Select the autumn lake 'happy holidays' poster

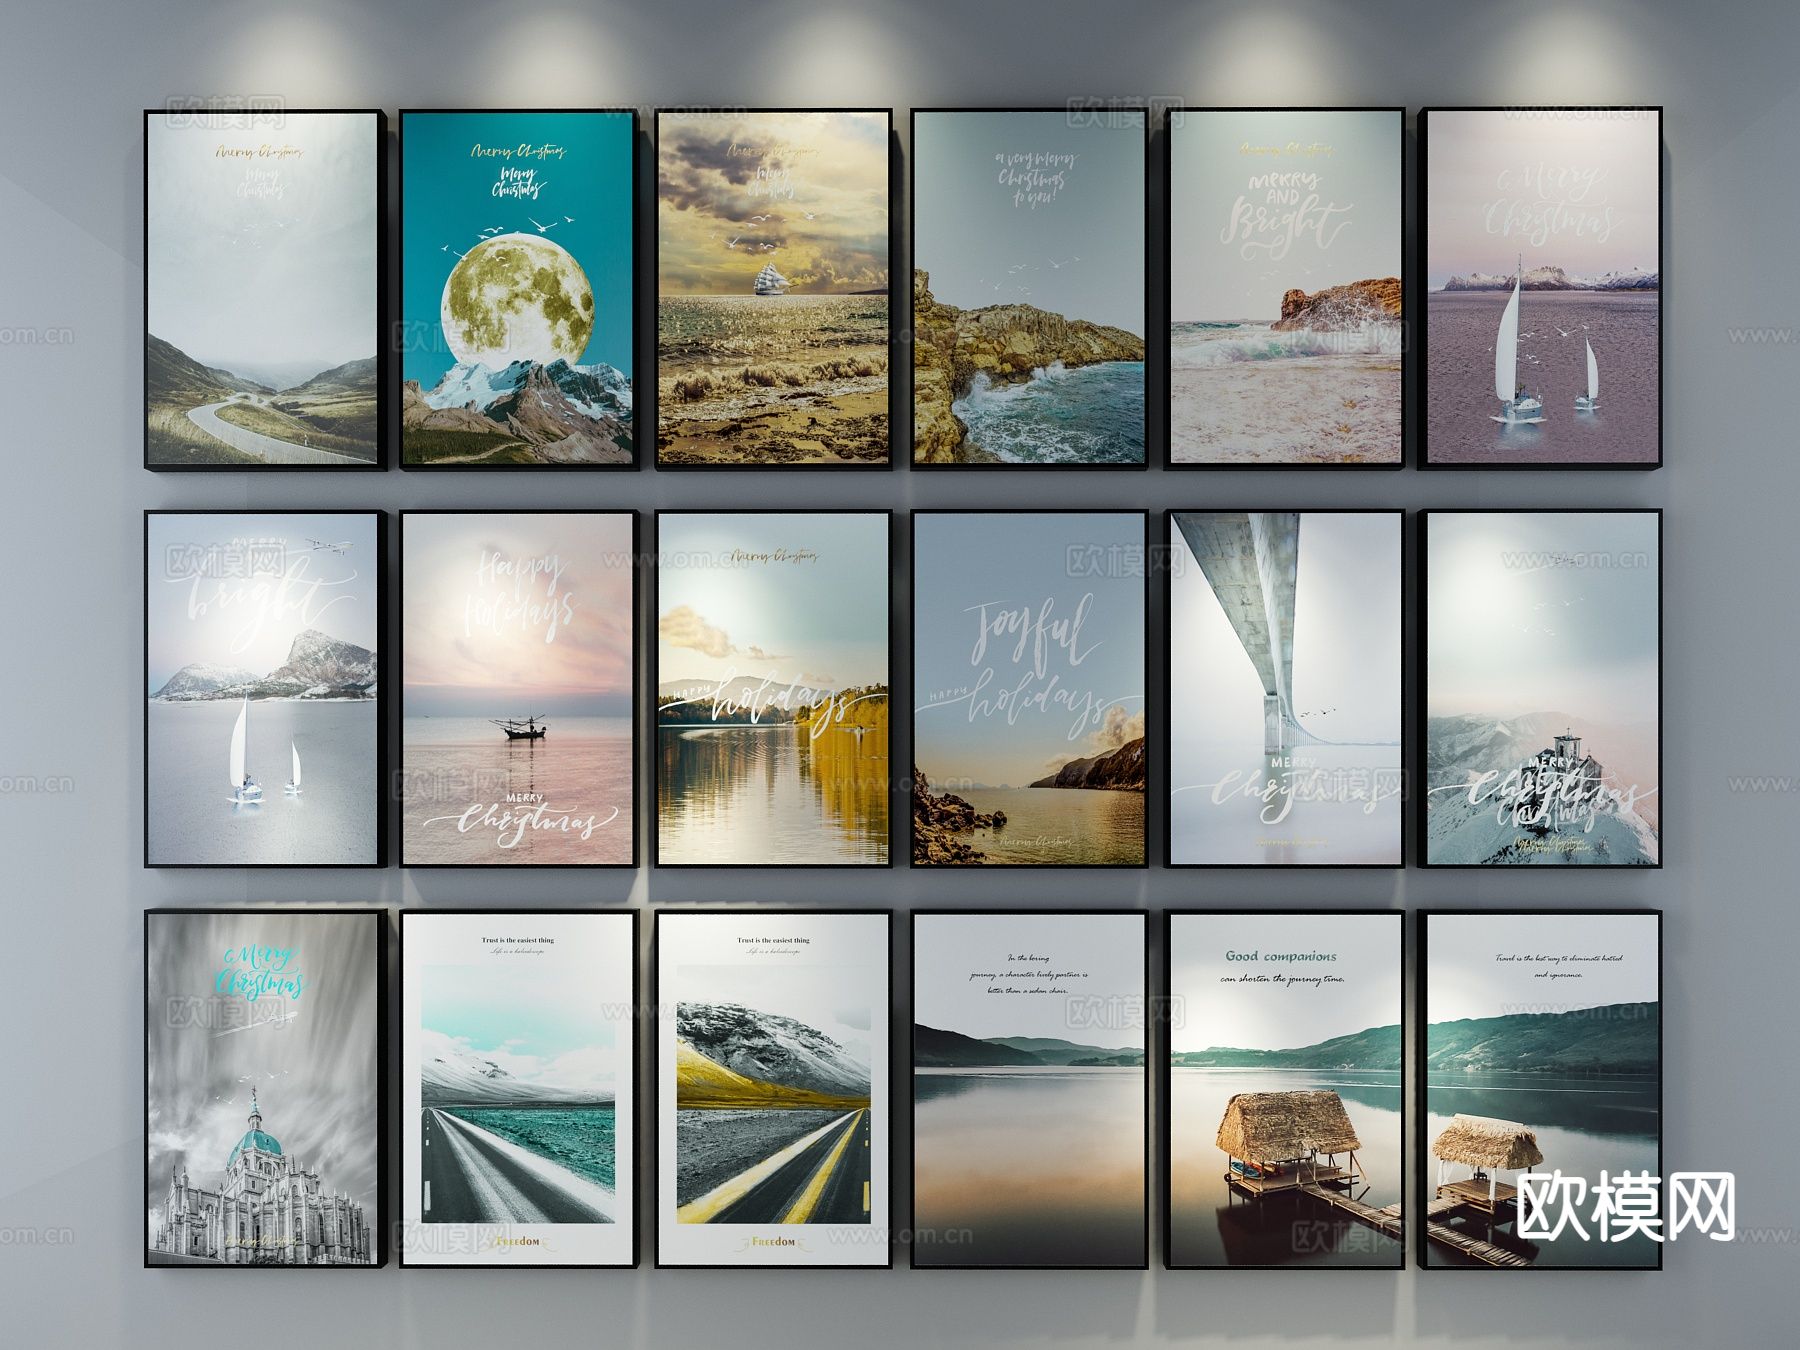[774, 689]
